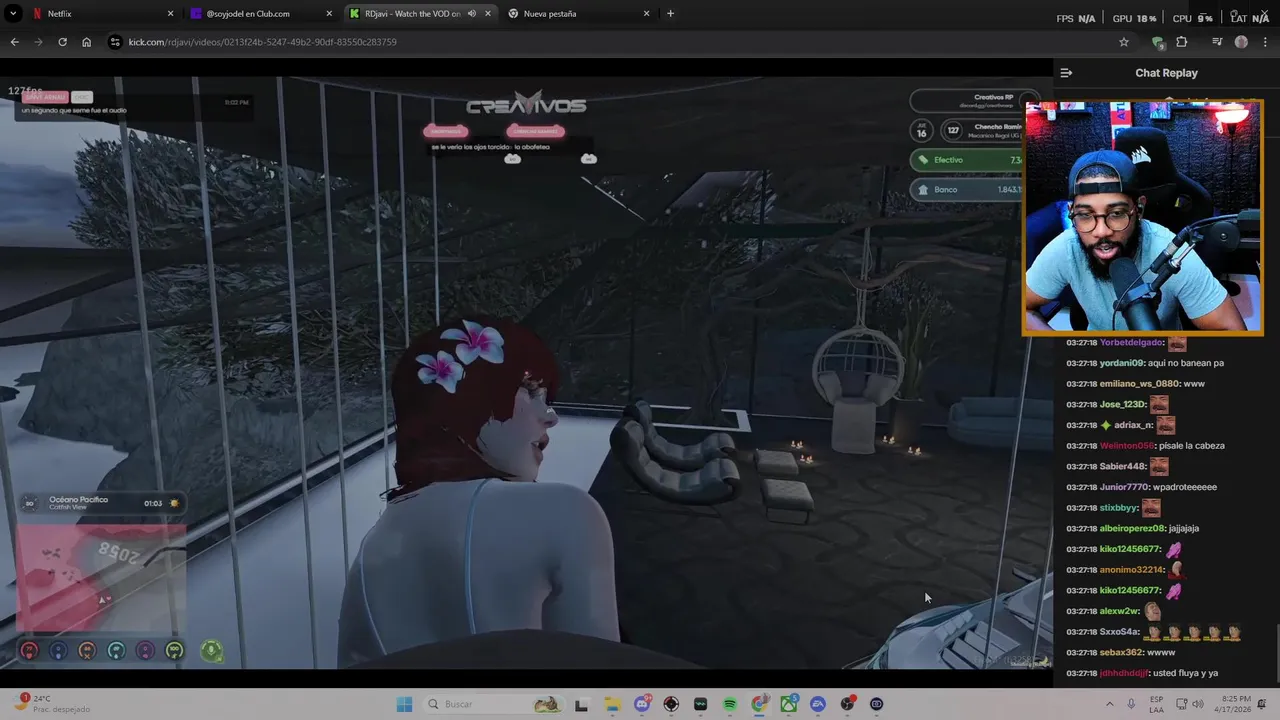Go back with the browser back arrow
This screenshot has height=720, width=1280.
coord(14,42)
